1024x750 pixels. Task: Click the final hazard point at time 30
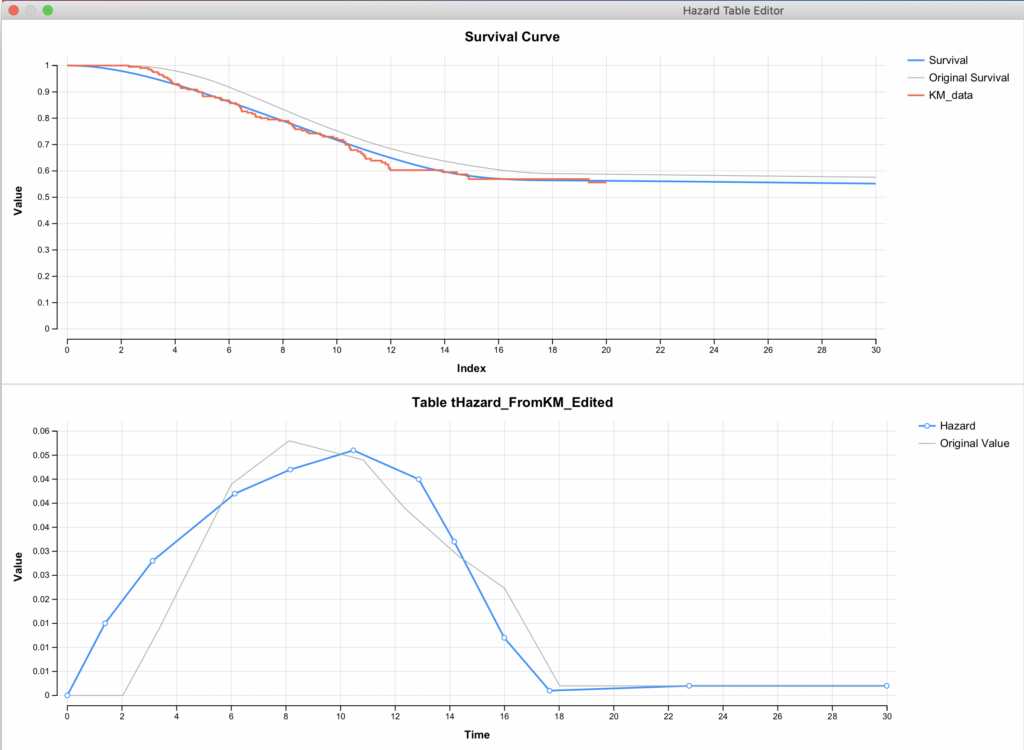pyautogui.click(x=886, y=686)
